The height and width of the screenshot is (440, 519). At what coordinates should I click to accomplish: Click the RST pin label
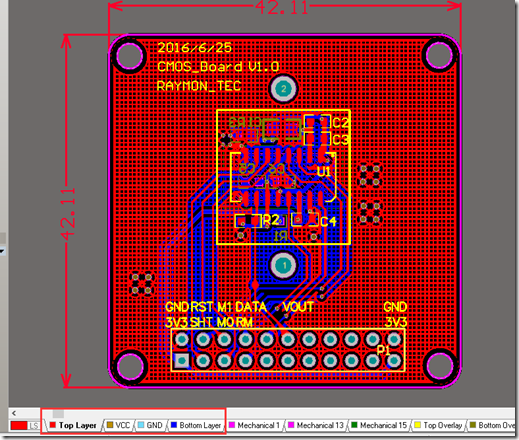coord(202,307)
